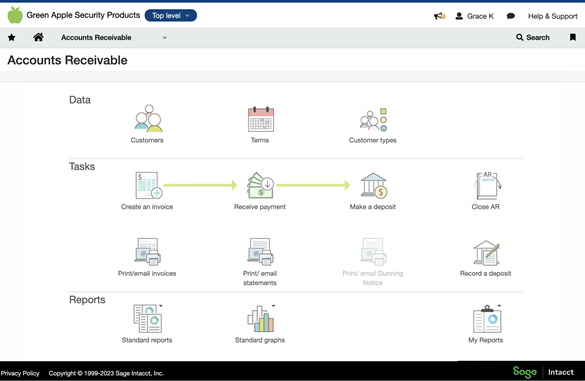Click the Accounts Receivable page heading
The width and height of the screenshot is (585, 381).
coord(68,60)
